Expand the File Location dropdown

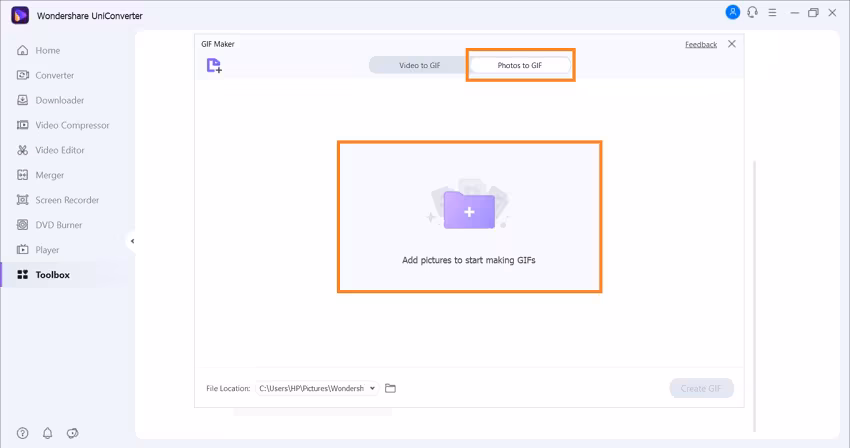point(372,388)
